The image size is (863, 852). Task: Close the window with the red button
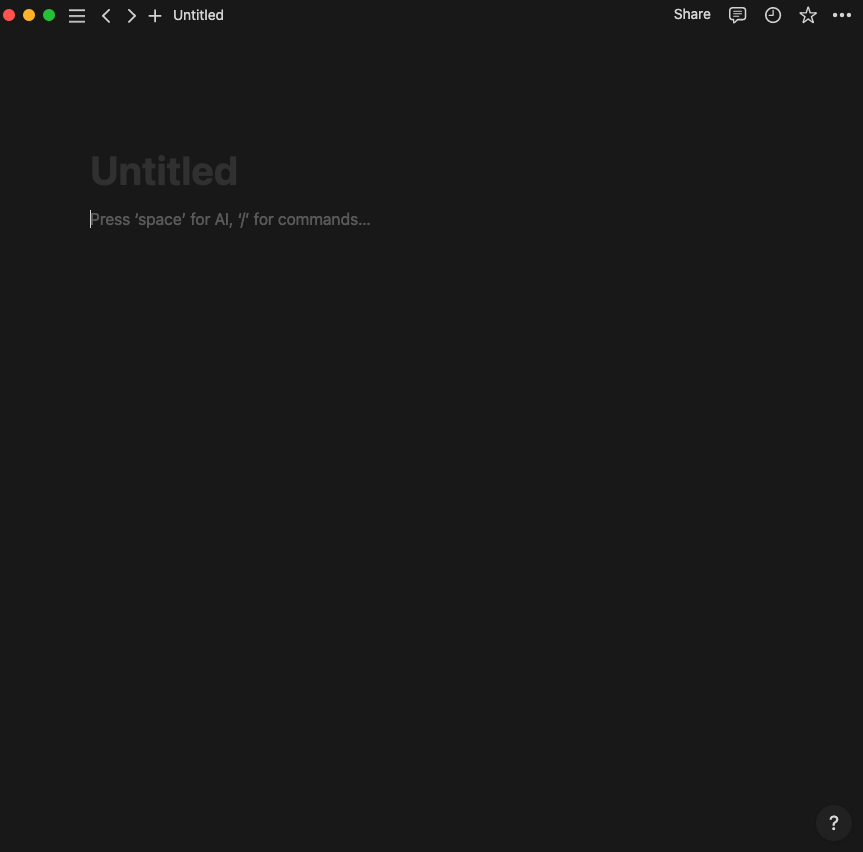coord(9,15)
